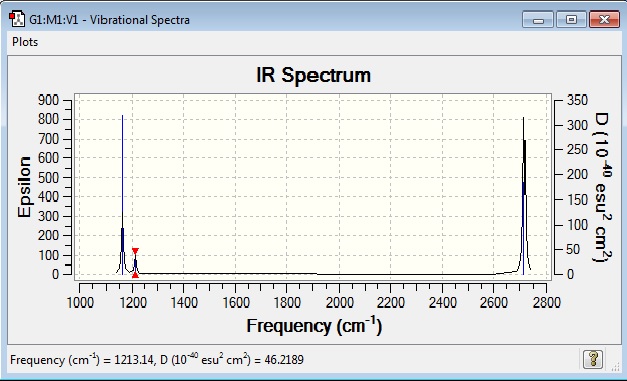
Task: Click the 900 tick on Epsilon axis
Action: (x=48, y=100)
